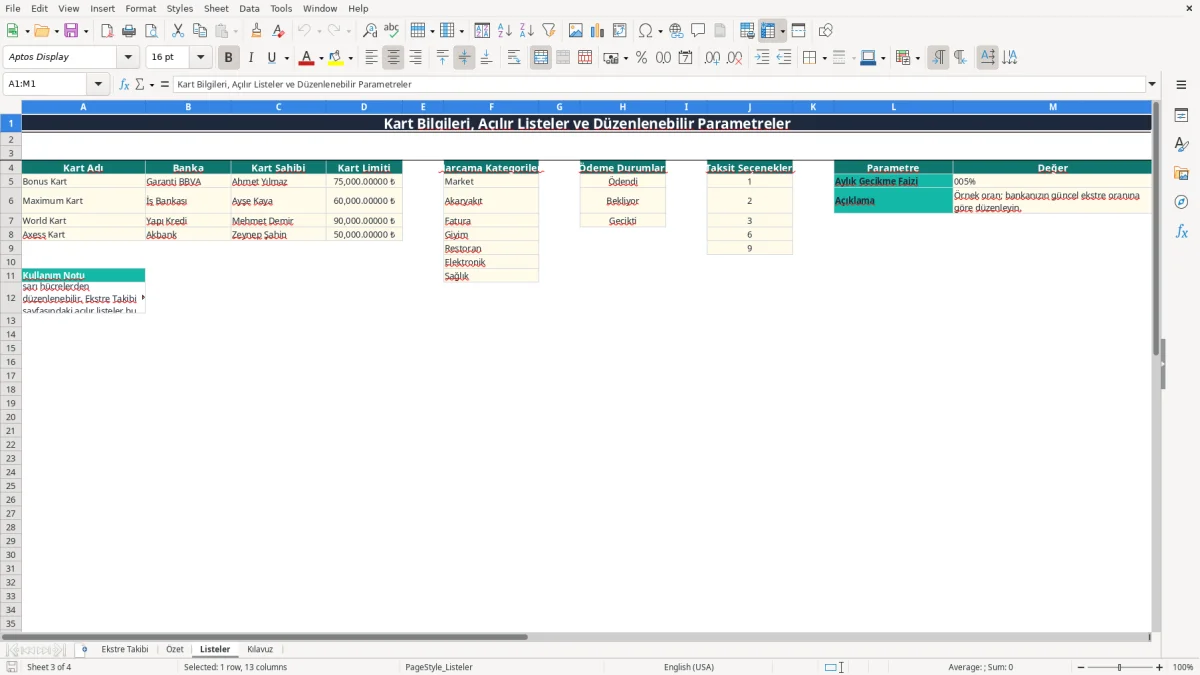1200x675 pixels.
Task: Toggle Wrap Text
Action: click(x=514, y=58)
